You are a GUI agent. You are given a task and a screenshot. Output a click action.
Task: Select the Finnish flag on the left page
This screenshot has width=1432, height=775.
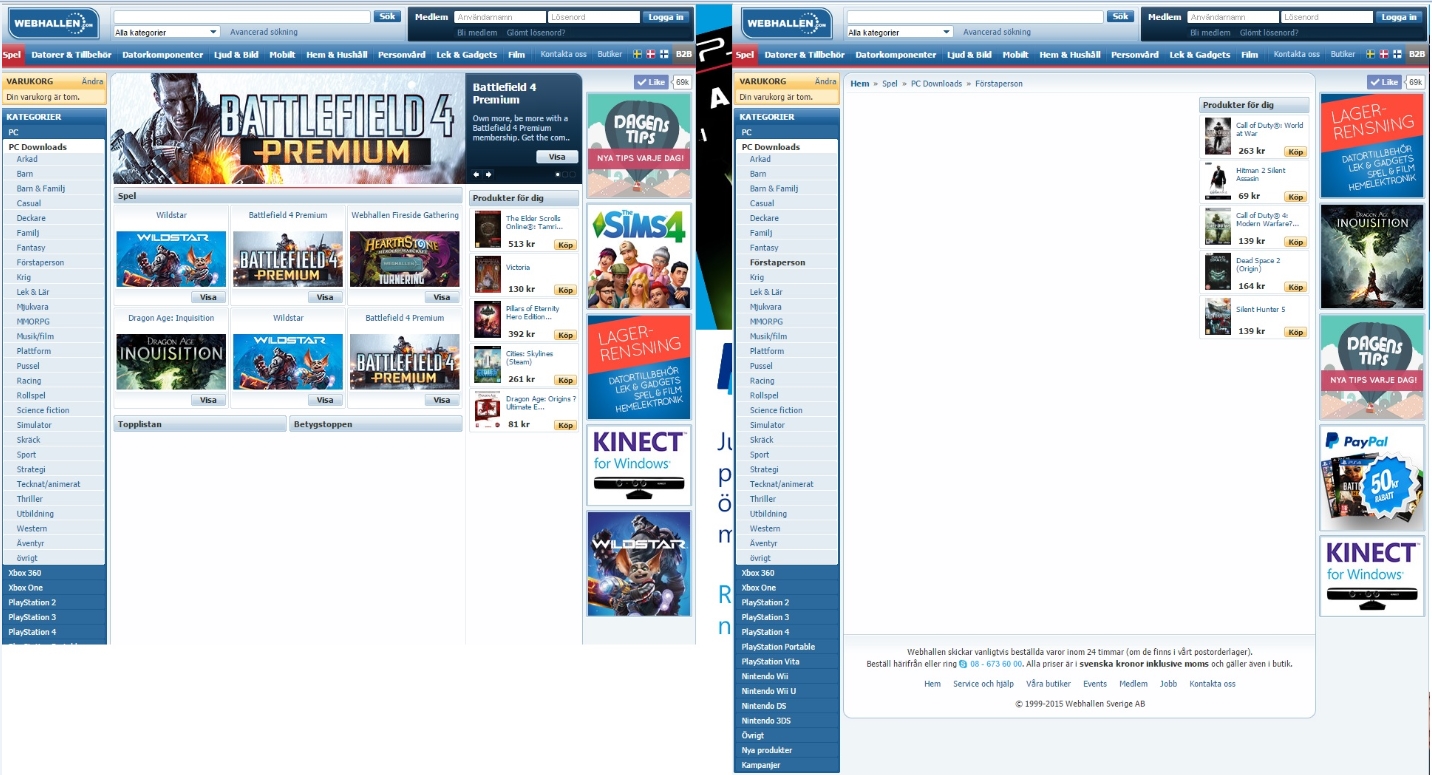click(664, 54)
